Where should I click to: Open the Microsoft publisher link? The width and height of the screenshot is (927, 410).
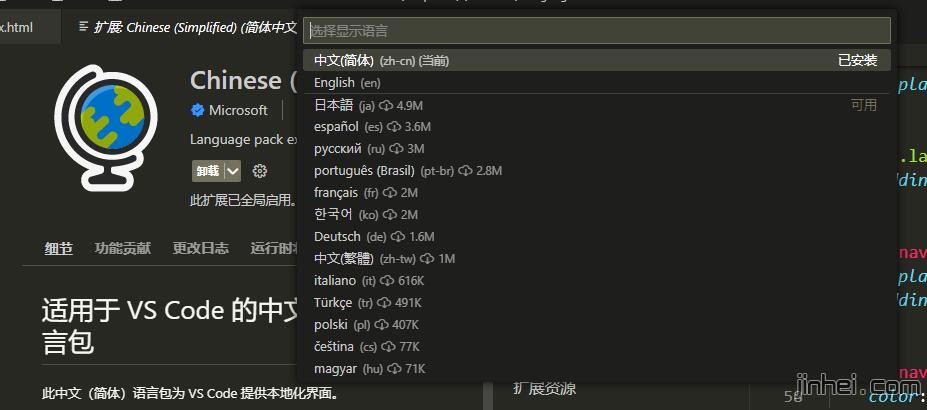[x=238, y=110]
